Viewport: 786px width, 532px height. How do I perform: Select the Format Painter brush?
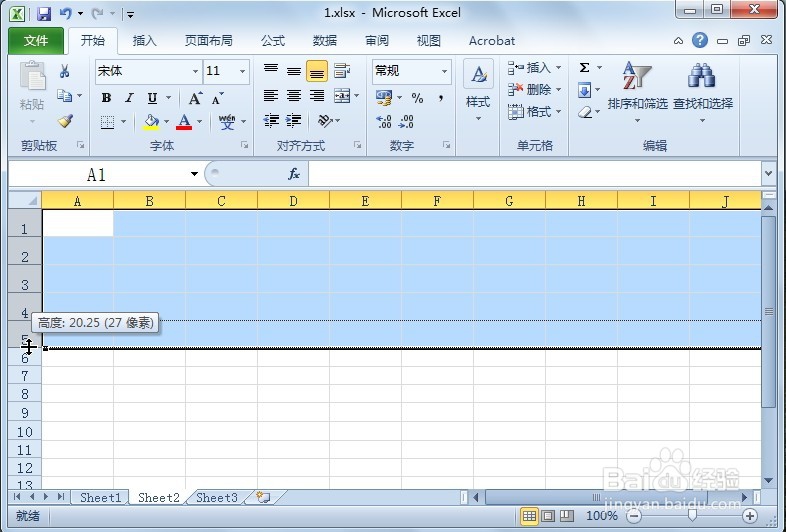point(65,121)
